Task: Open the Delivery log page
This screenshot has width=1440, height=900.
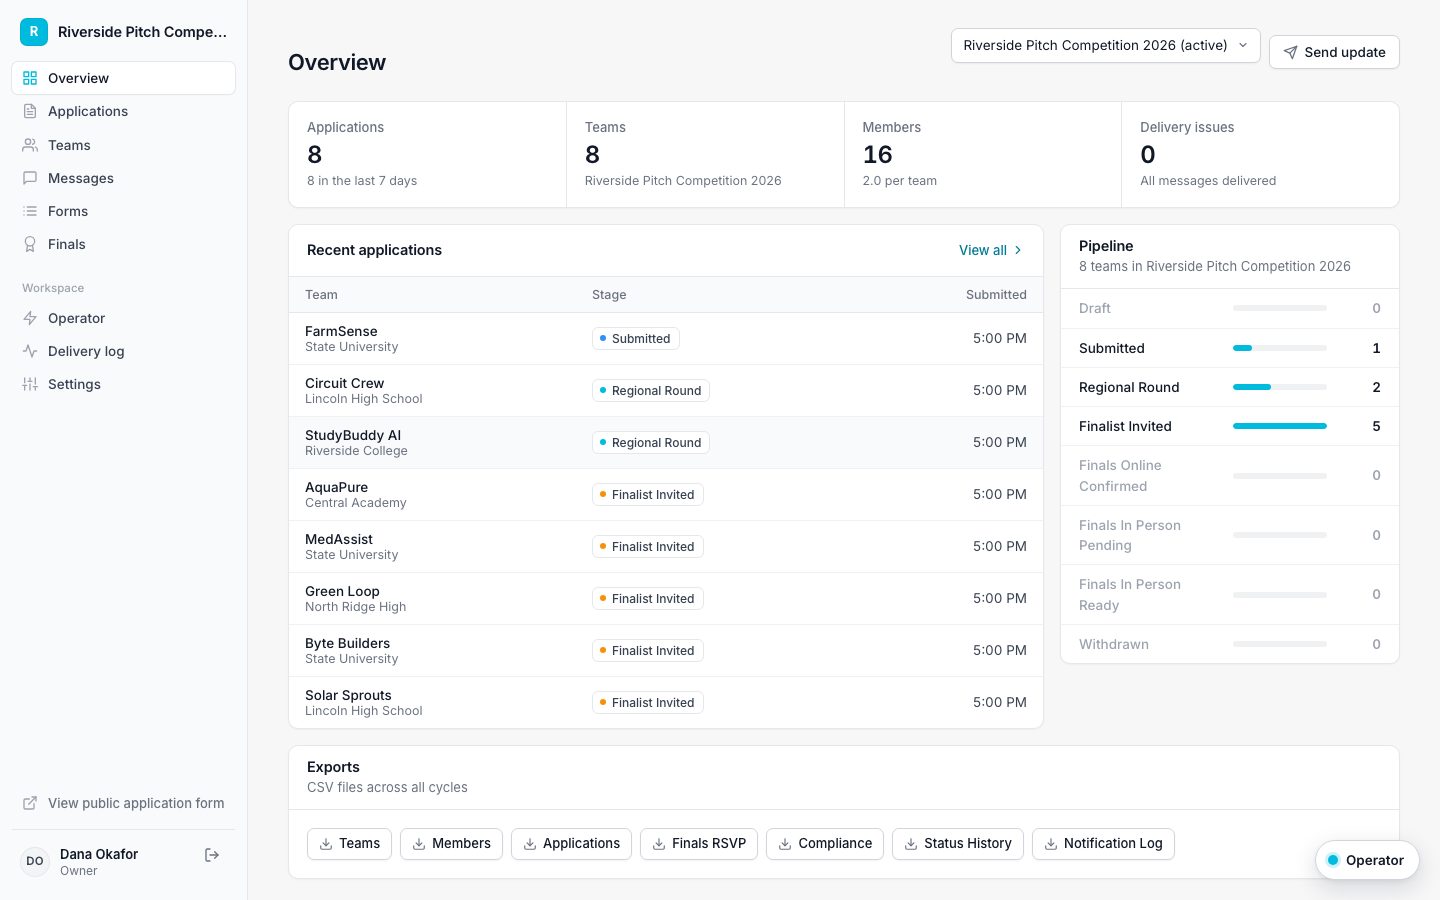Action: 124,351
